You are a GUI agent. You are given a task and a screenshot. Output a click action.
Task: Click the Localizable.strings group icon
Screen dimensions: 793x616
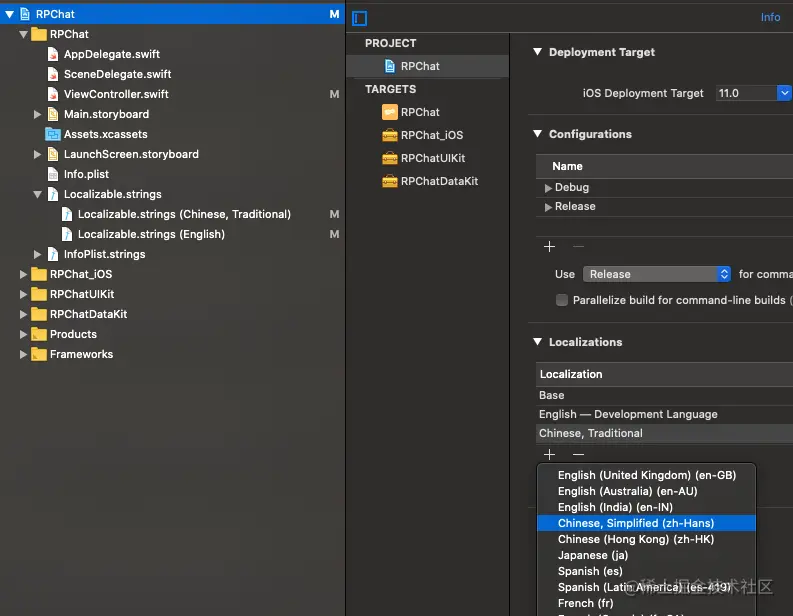[53, 194]
